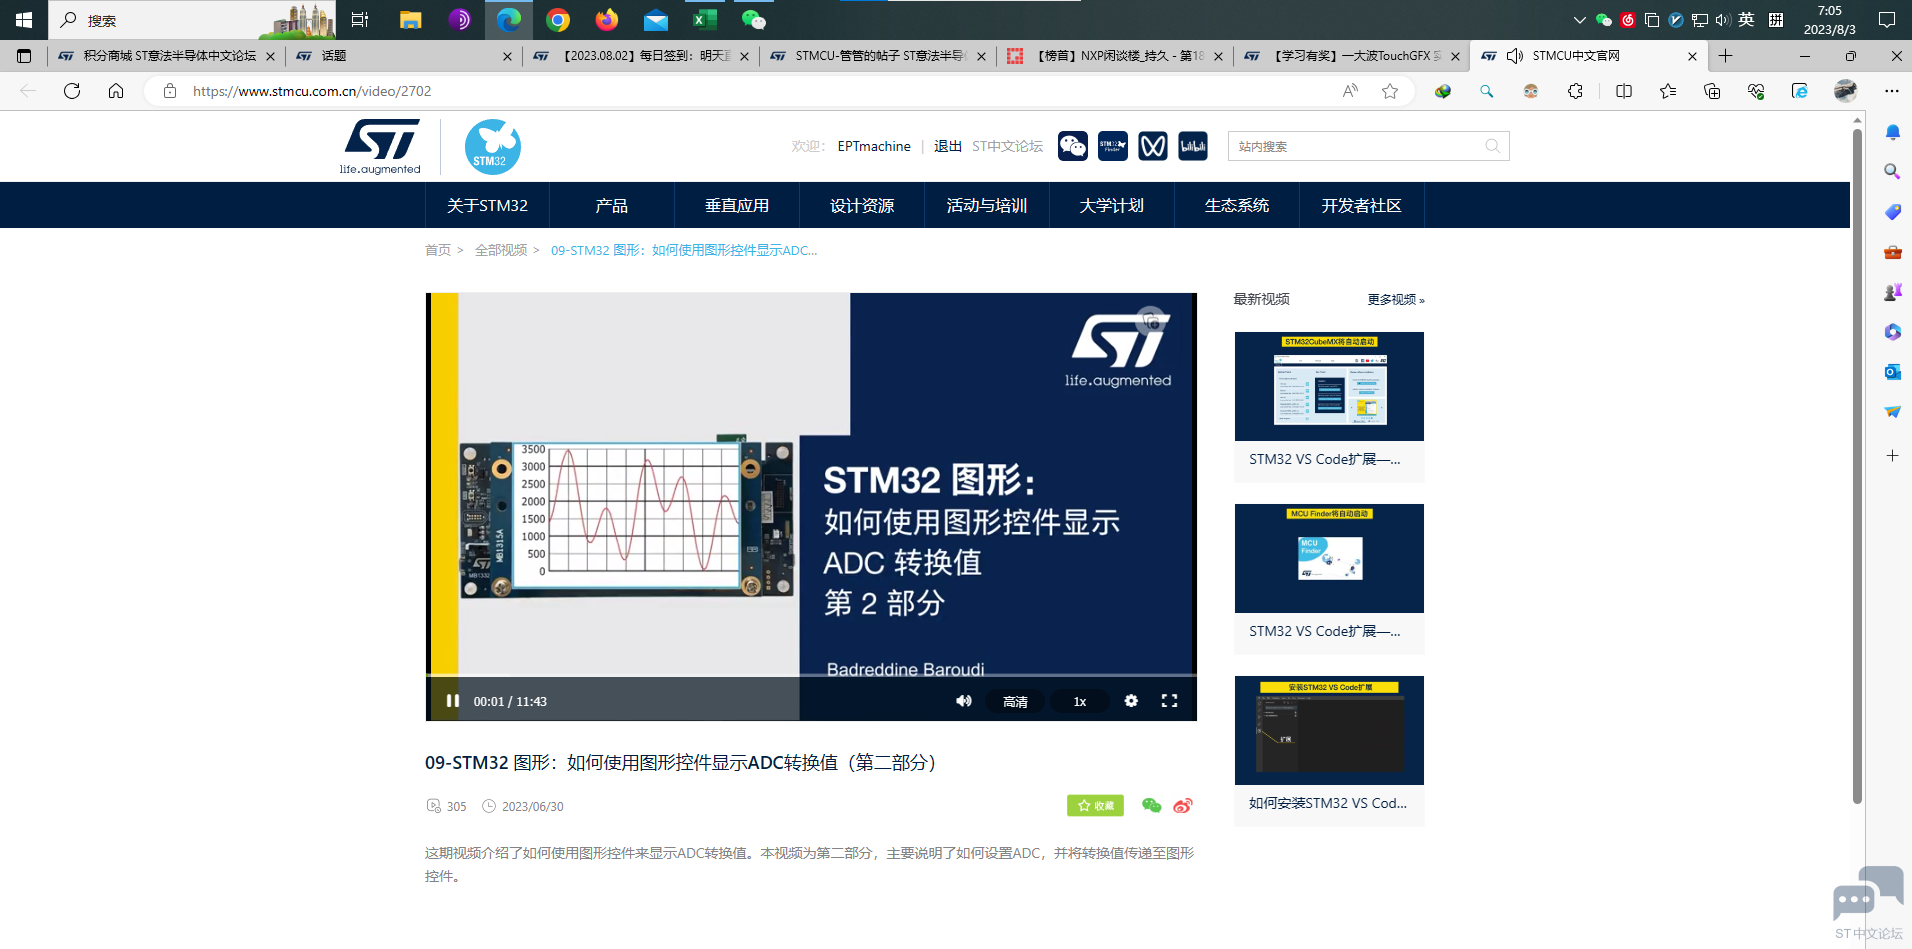The image size is (1912, 949).
Task: Open the 活动与培训 navigation menu
Action: [x=987, y=205]
